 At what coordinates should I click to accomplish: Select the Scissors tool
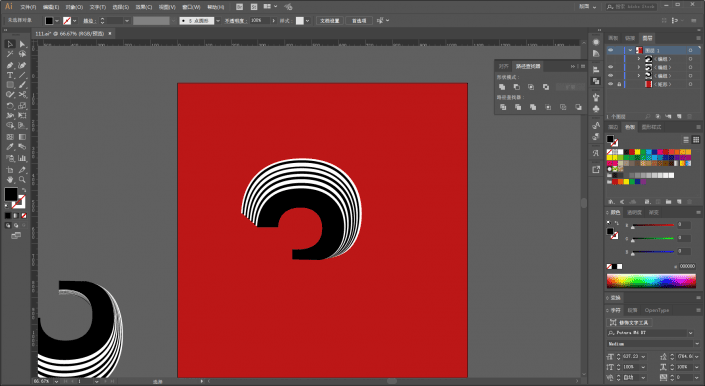(22, 95)
